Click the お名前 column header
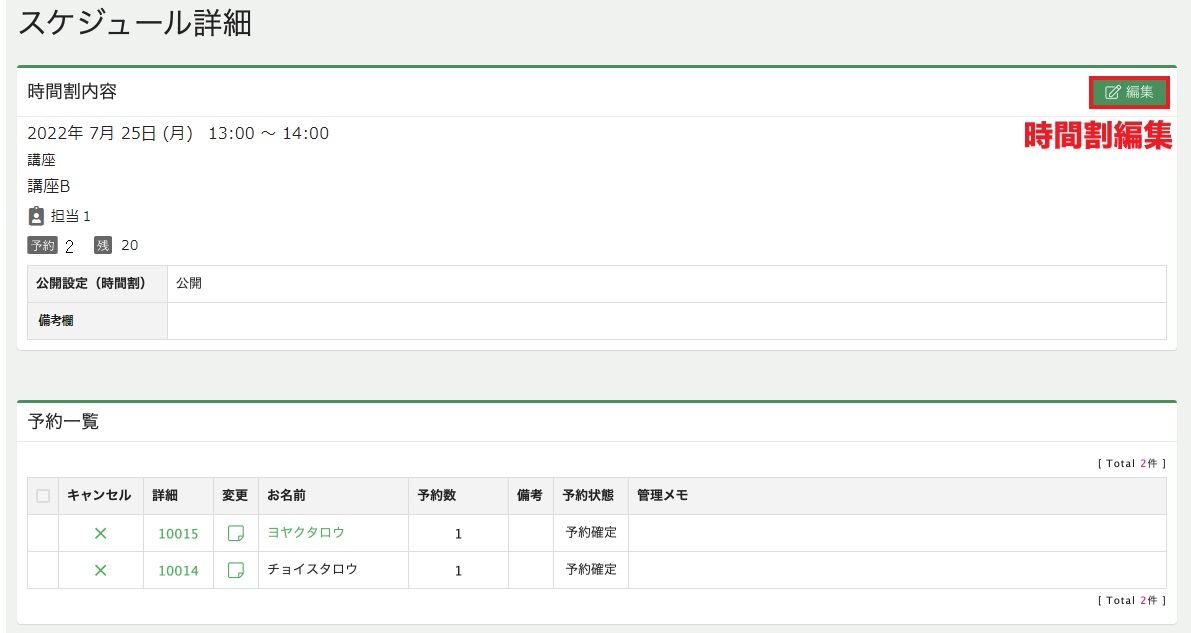Viewport: 1191px width, 633px height. pyautogui.click(x=286, y=495)
